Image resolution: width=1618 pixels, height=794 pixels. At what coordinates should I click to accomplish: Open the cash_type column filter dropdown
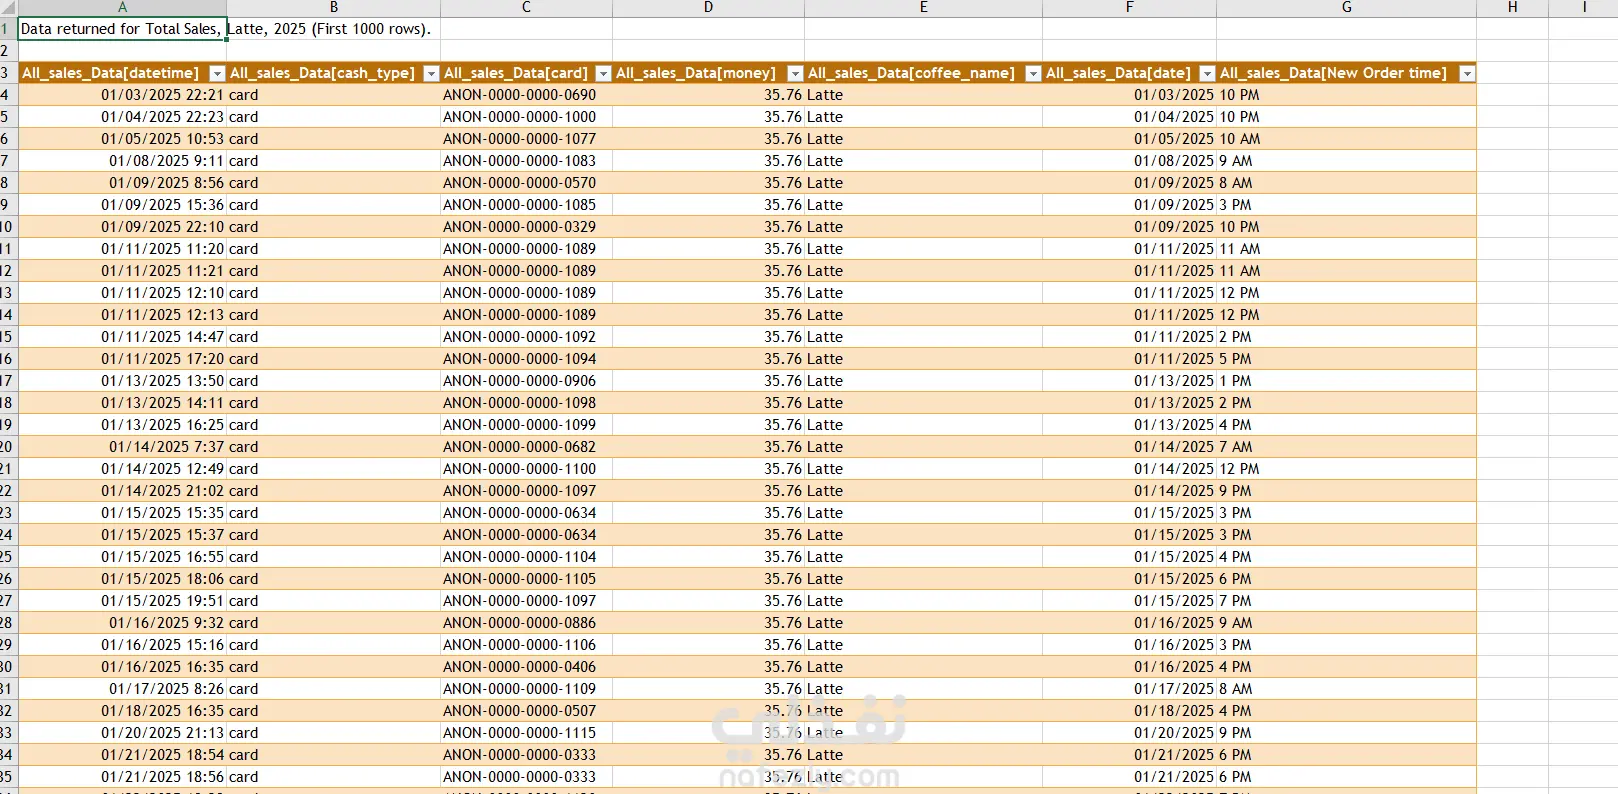(x=431, y=73)
